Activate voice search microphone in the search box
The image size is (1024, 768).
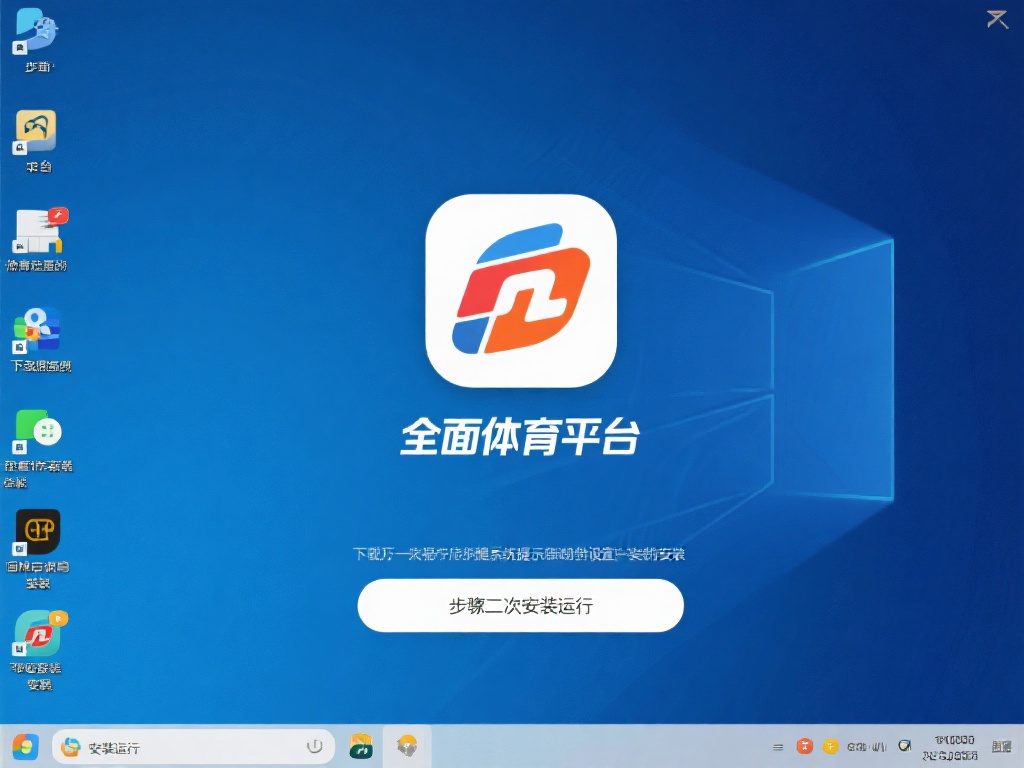coord(312,746)
